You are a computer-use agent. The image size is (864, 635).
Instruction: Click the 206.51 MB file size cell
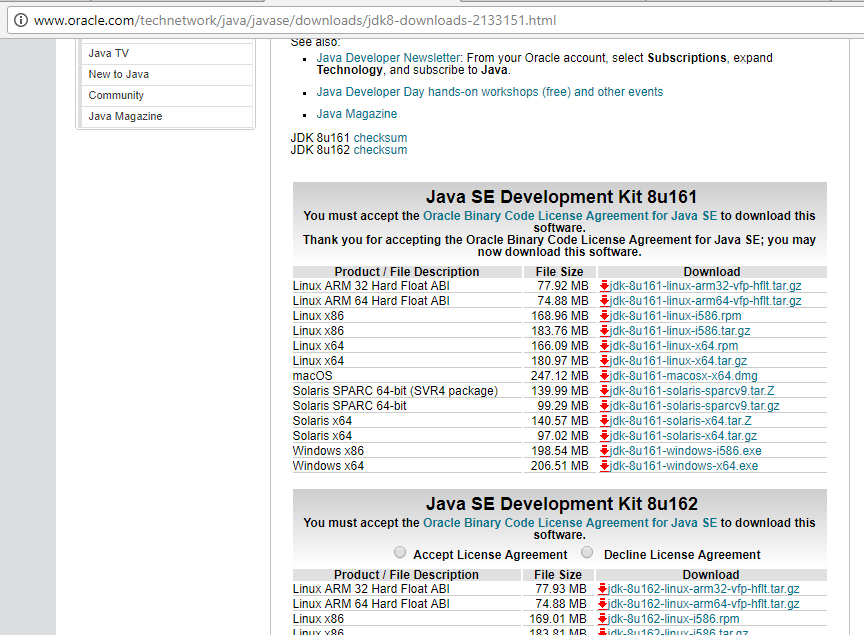pyautogui.click(x=560, y=466)
